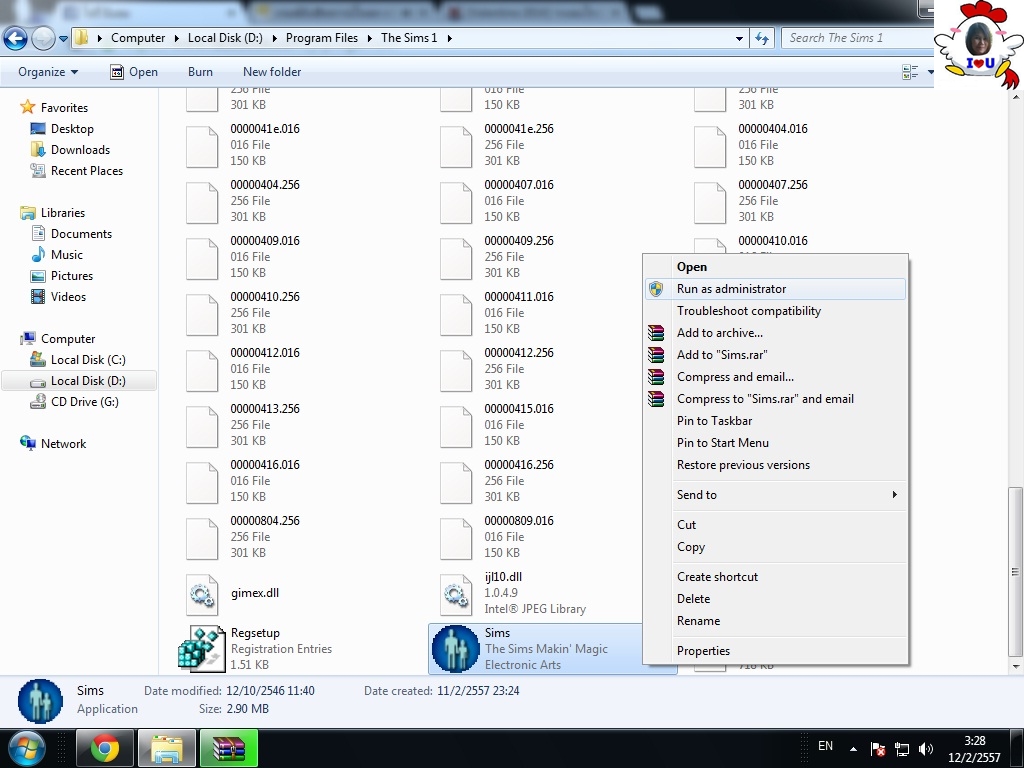Click the refresh button beside address bar

761,38
